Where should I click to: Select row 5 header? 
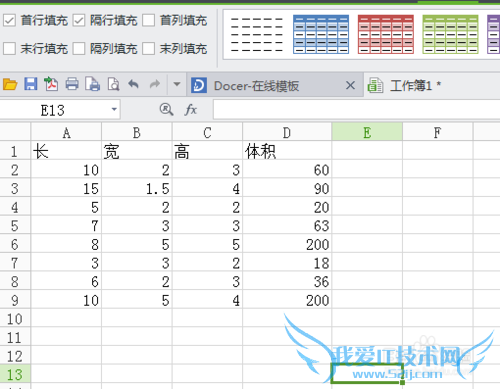point(15,225)
